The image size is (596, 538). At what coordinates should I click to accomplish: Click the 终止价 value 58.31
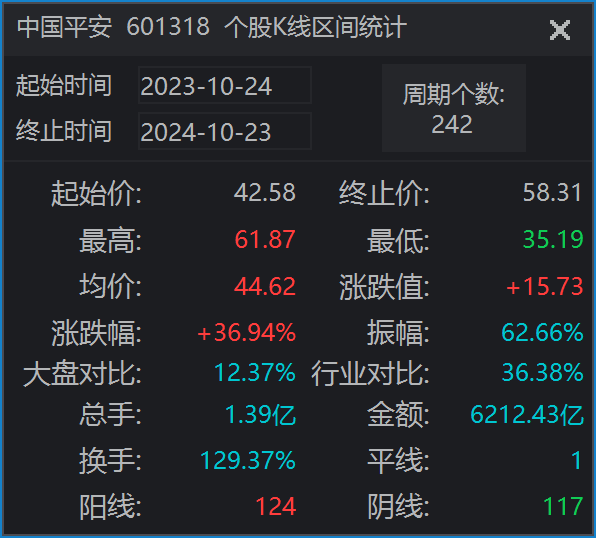tap(552, 192)
